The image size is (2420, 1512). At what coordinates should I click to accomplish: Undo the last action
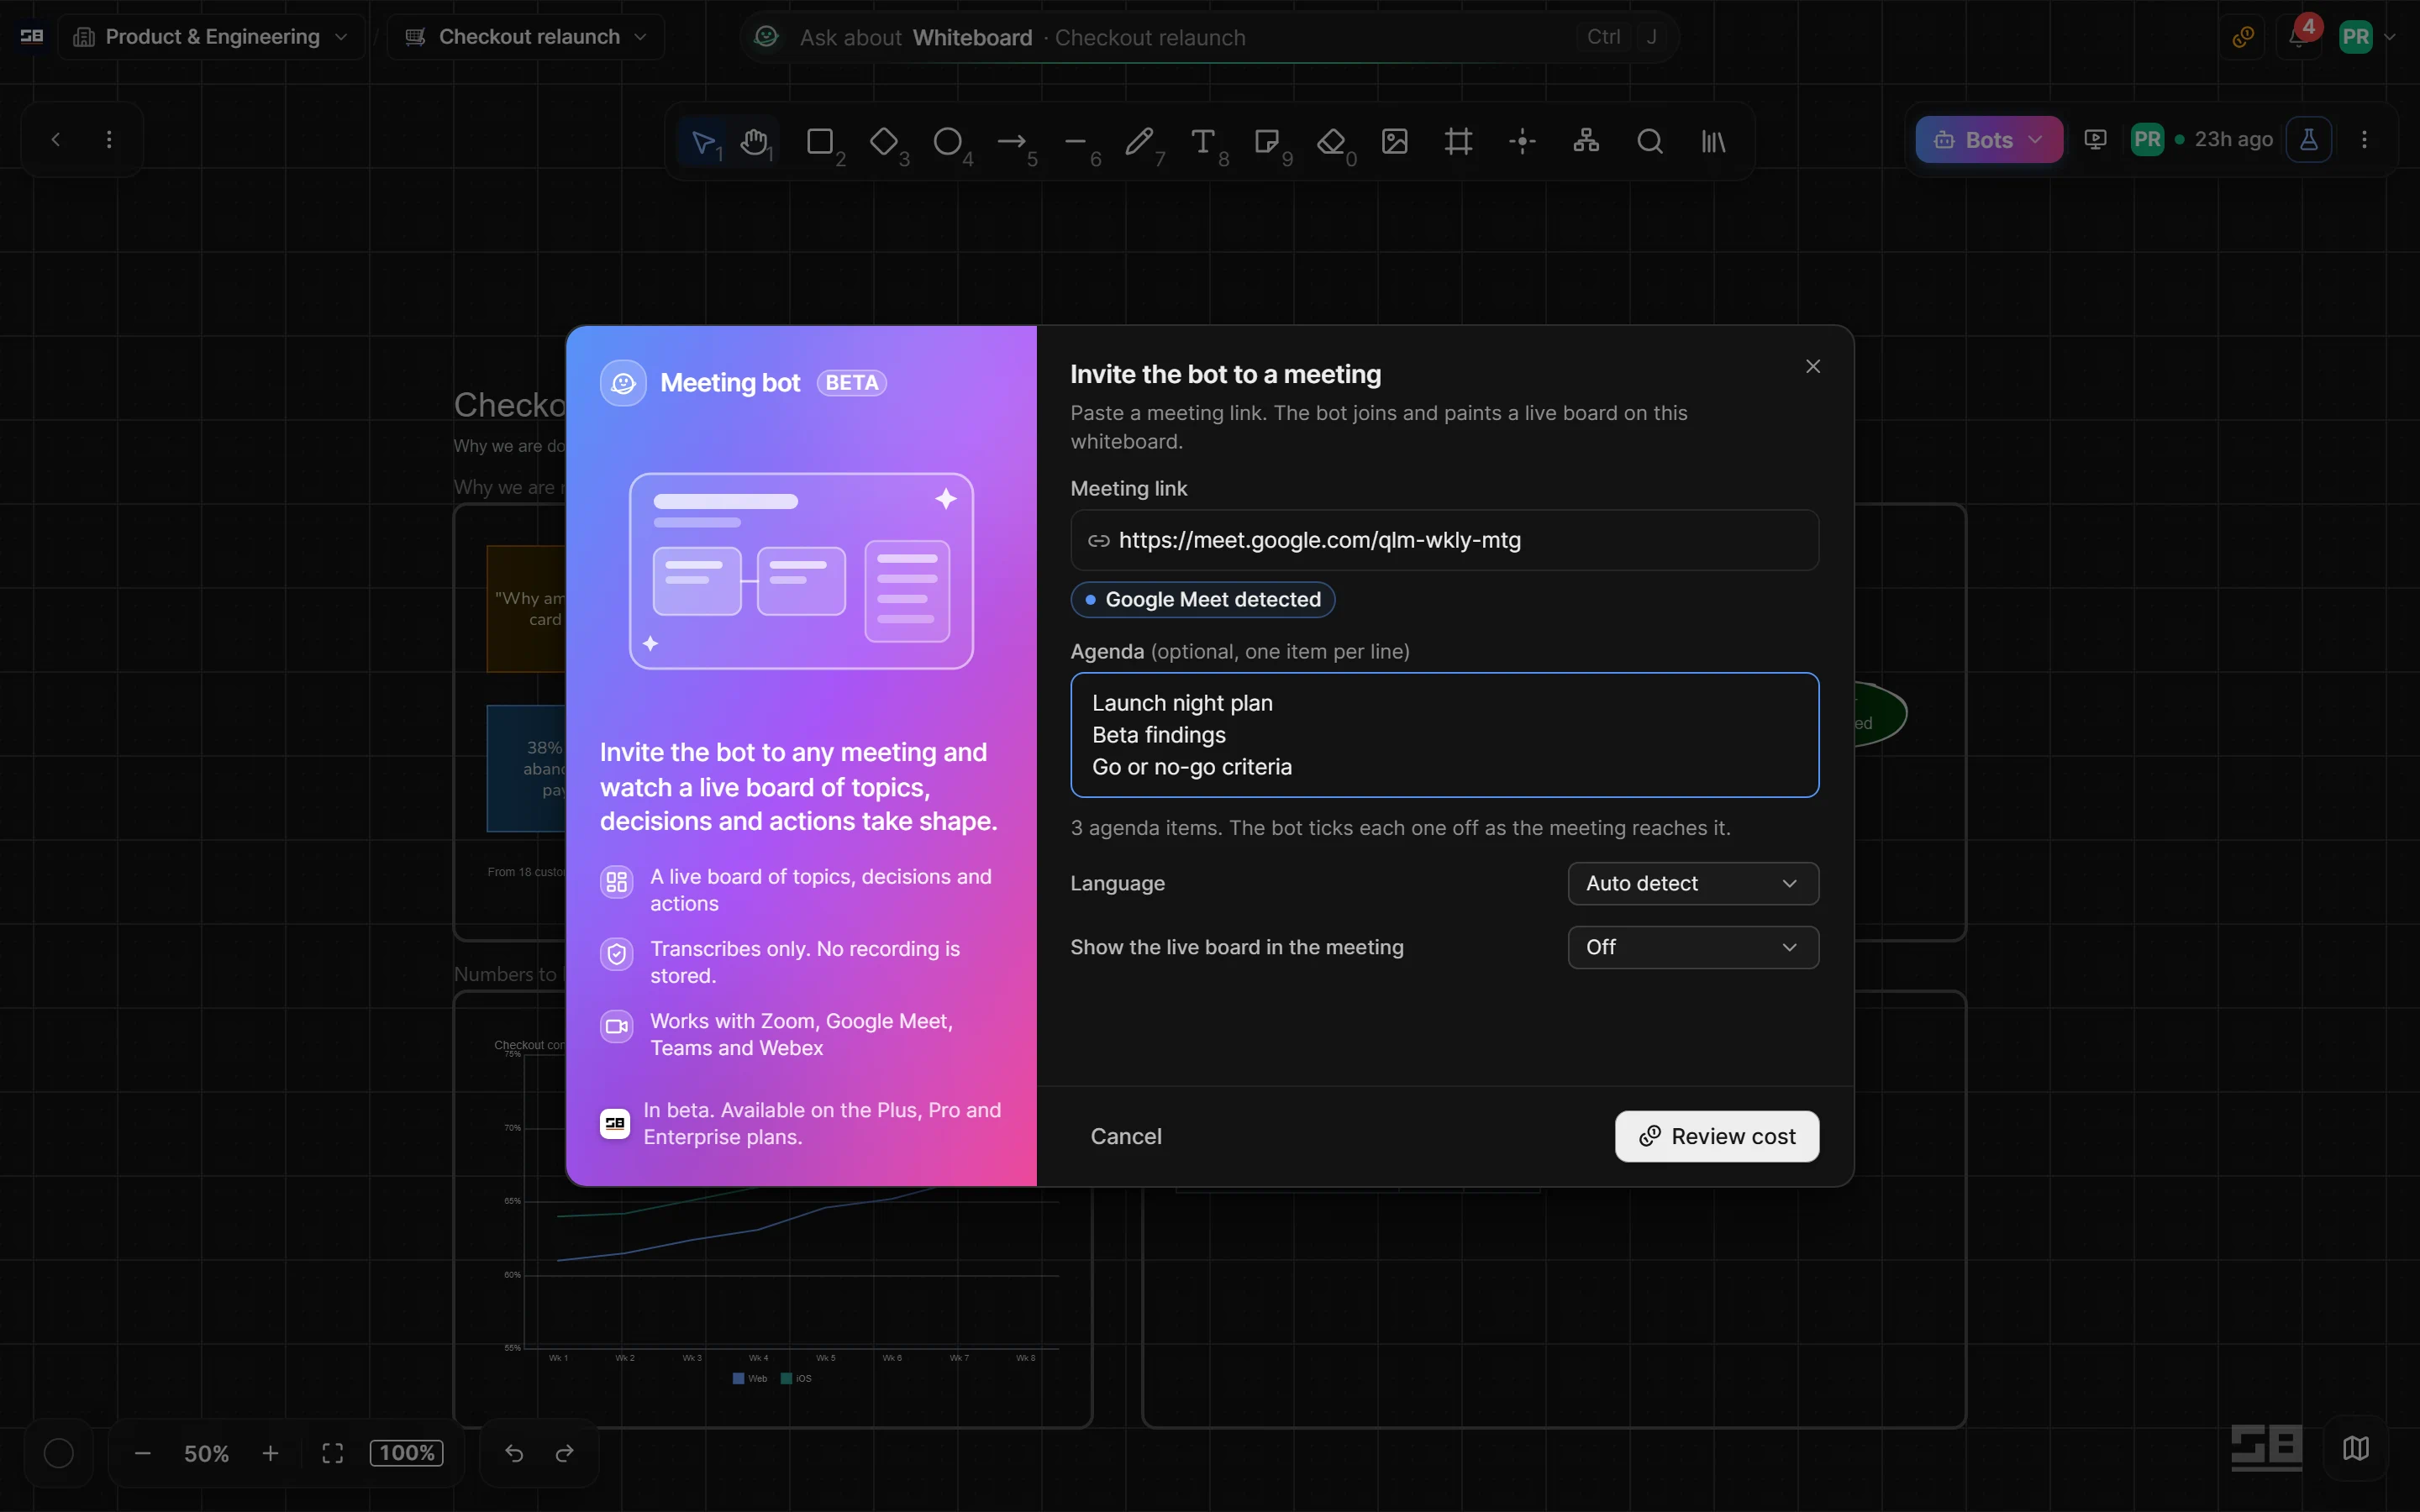point(514,1453)
